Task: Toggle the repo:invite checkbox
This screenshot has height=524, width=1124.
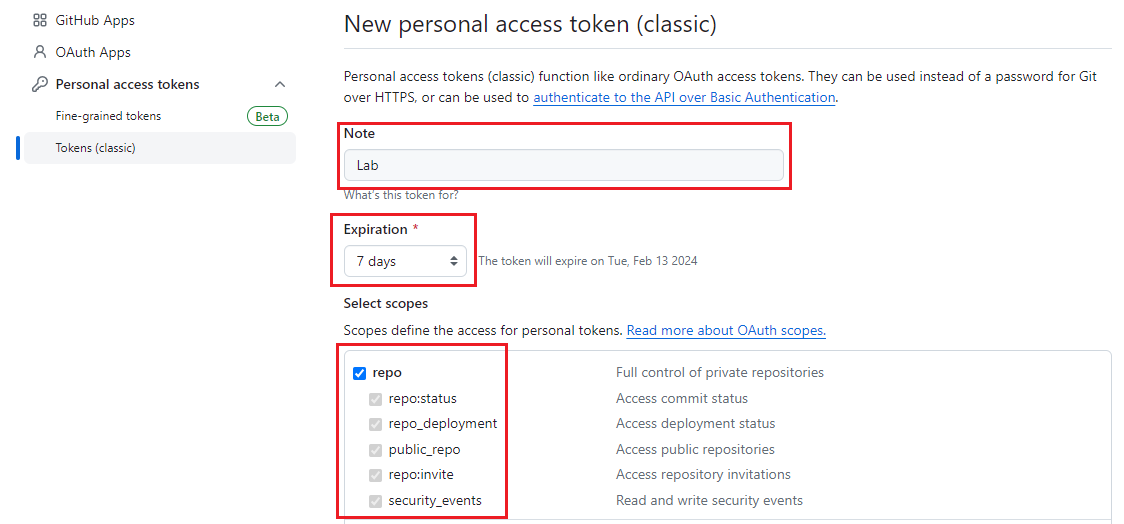Action: pos(376,475)
